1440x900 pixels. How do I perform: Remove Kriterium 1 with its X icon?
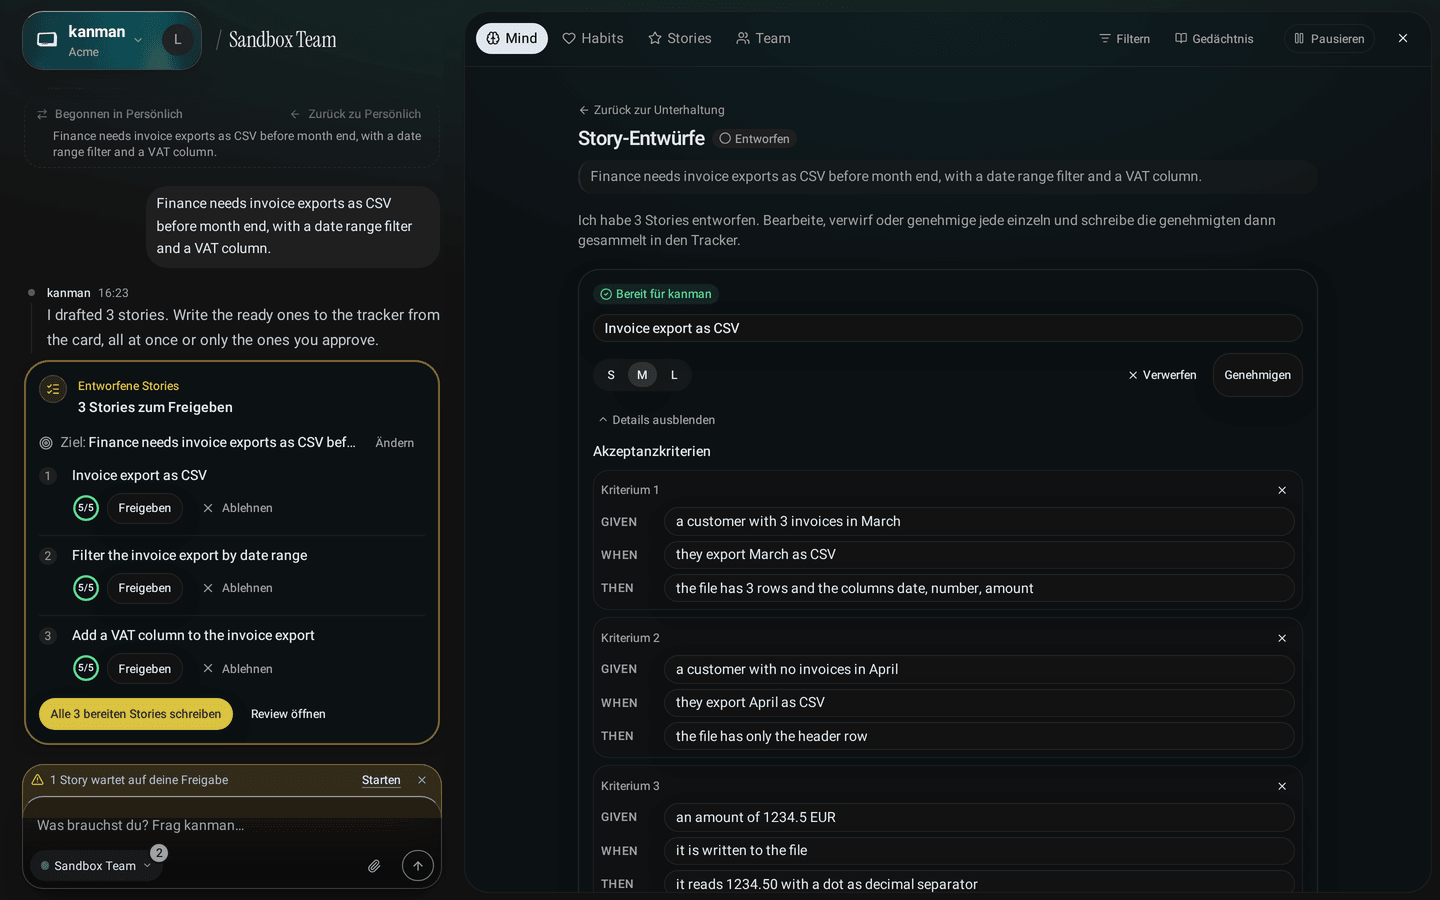pos(1282,490)
